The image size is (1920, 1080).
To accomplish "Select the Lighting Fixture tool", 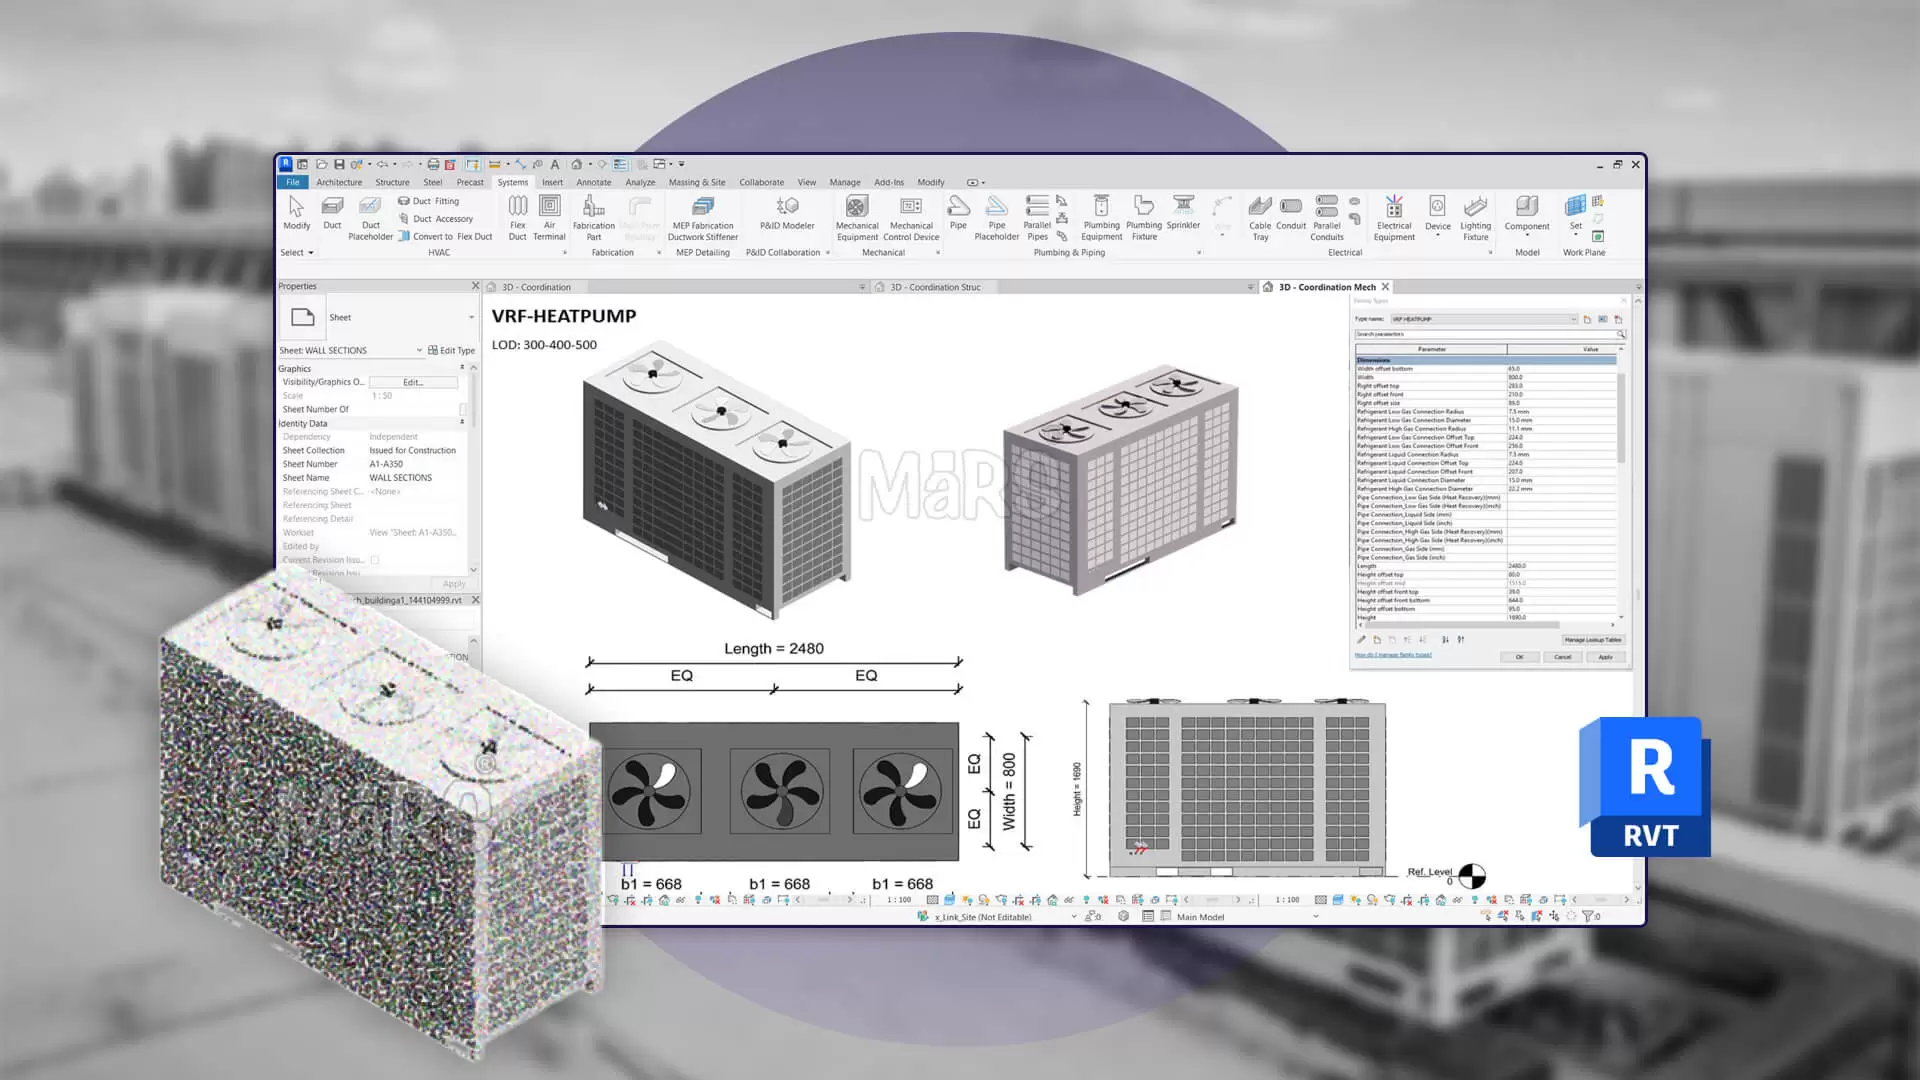I will coord(1475,218).
